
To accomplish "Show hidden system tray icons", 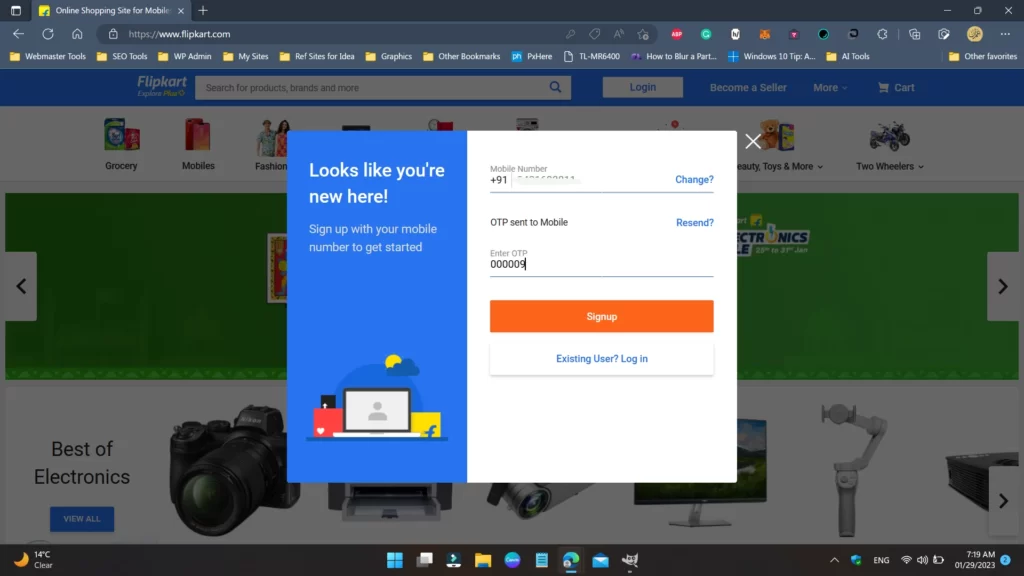I will pyautogui.click(x=834, y=560).
